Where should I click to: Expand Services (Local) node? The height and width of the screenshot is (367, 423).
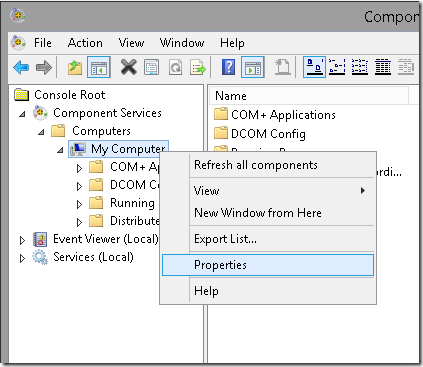coord(22,258)
